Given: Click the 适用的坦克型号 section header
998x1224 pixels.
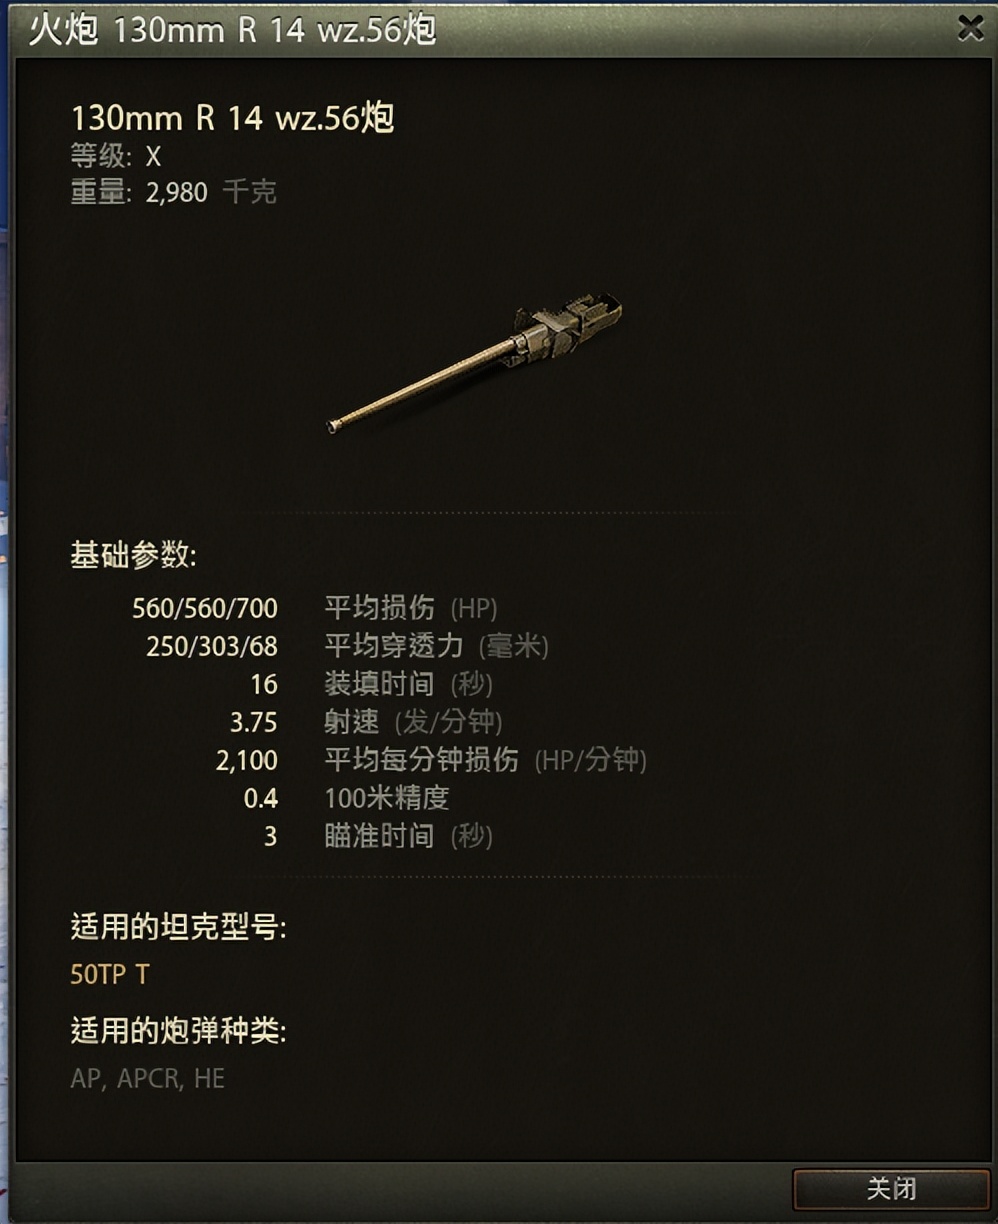Looking at the screenshot, I should (178, 928).
